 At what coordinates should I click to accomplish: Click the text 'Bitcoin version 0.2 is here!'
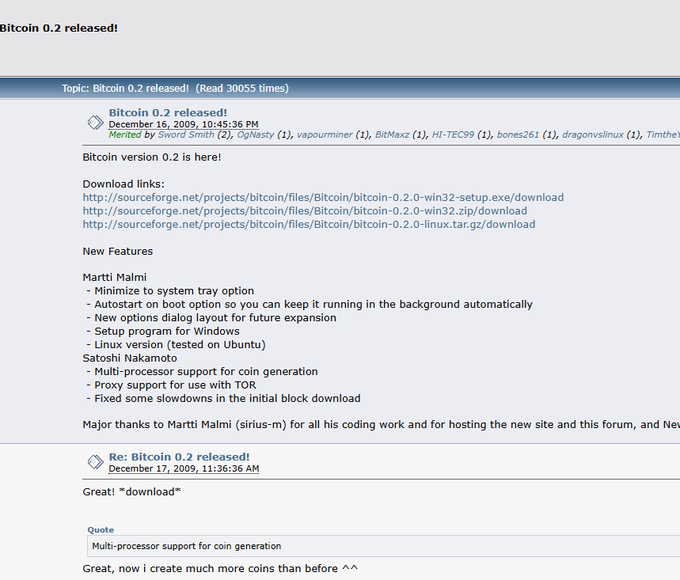(152, 157)
